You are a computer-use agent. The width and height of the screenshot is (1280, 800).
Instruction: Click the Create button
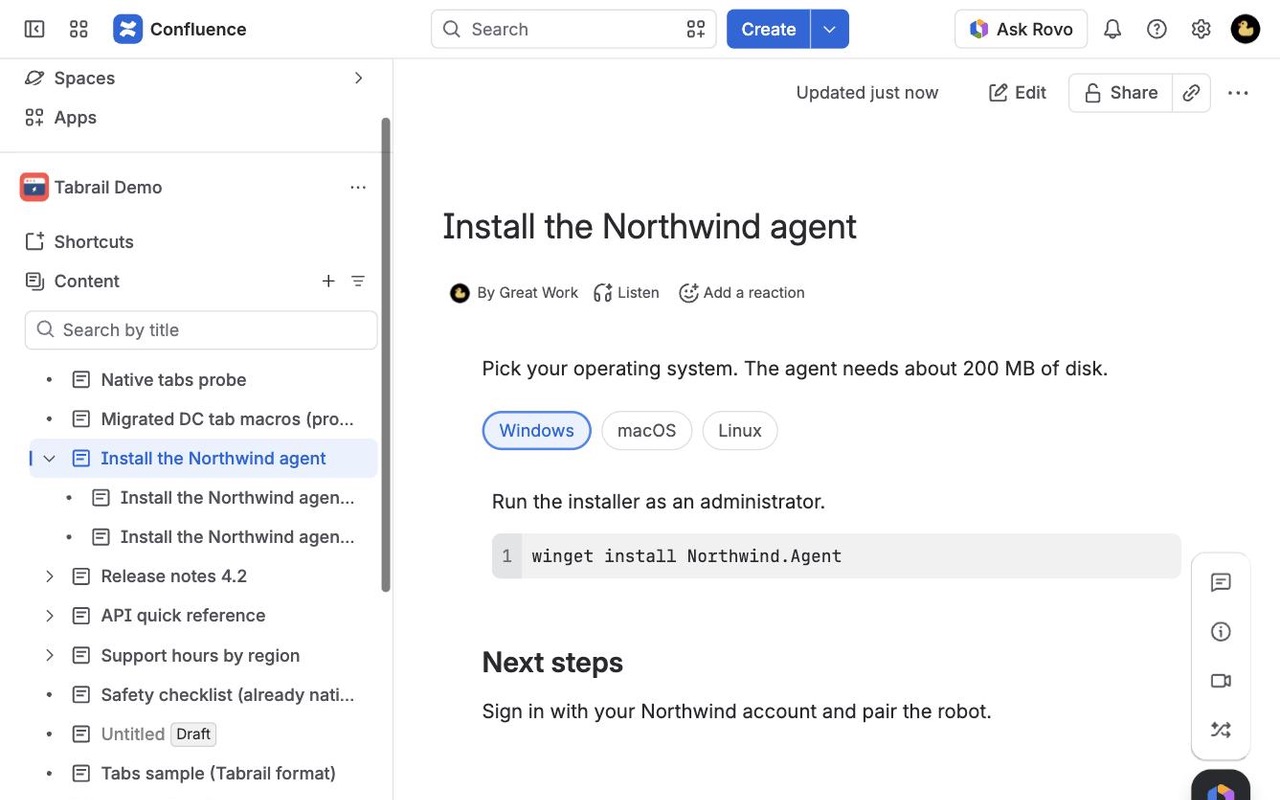point(768,29)
